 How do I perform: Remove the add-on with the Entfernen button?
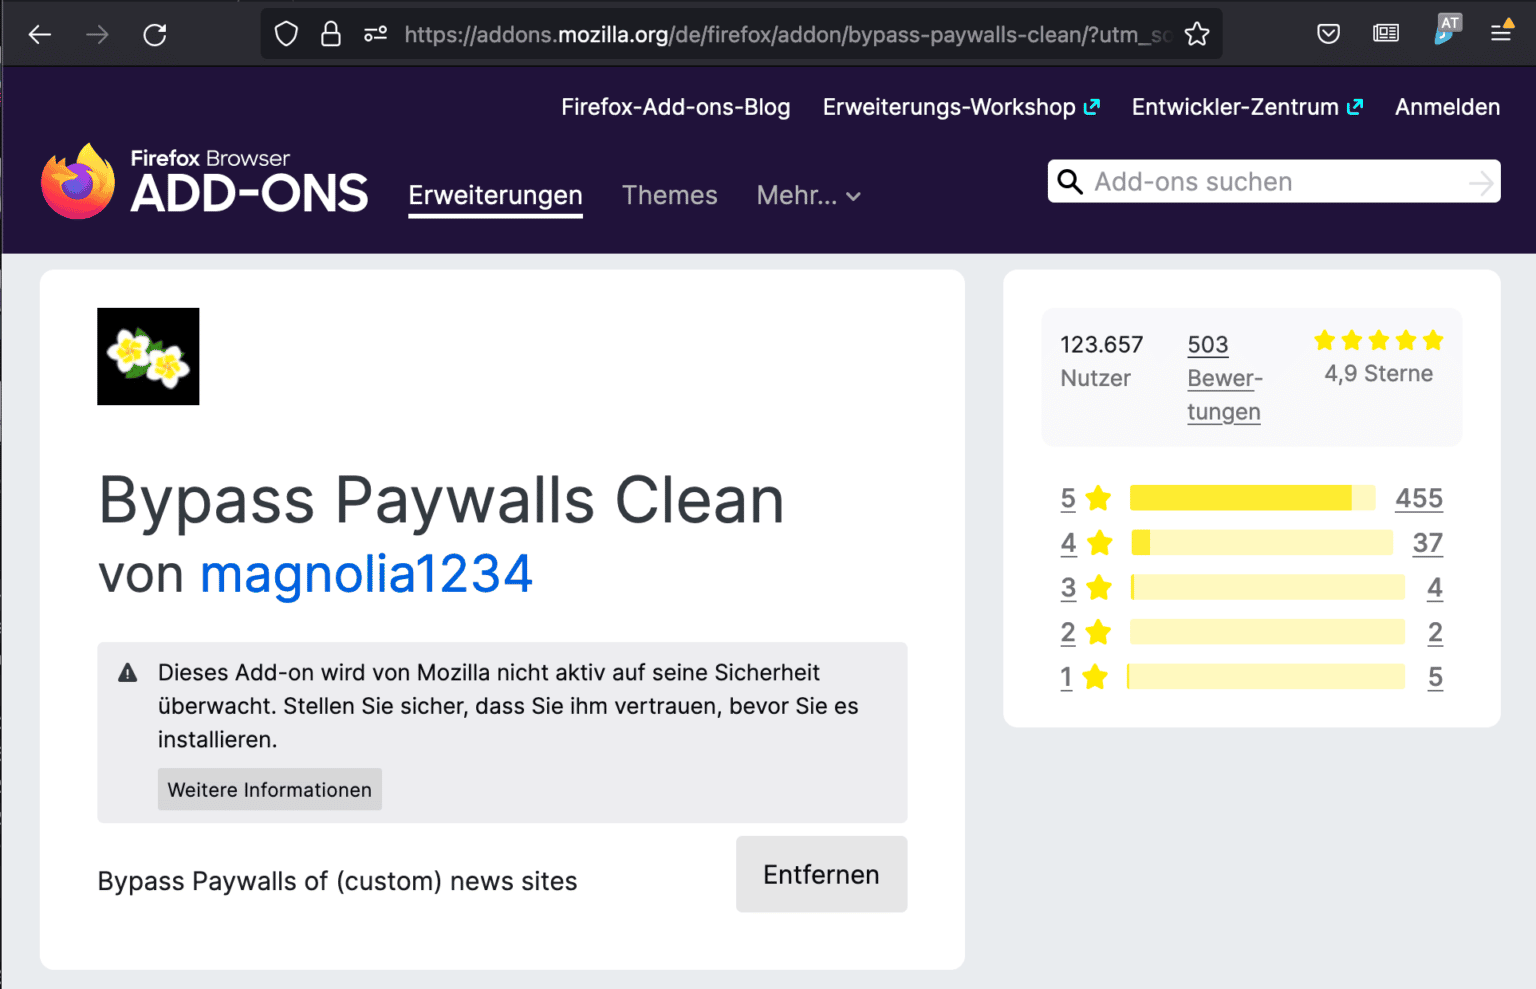pos(821,875)
